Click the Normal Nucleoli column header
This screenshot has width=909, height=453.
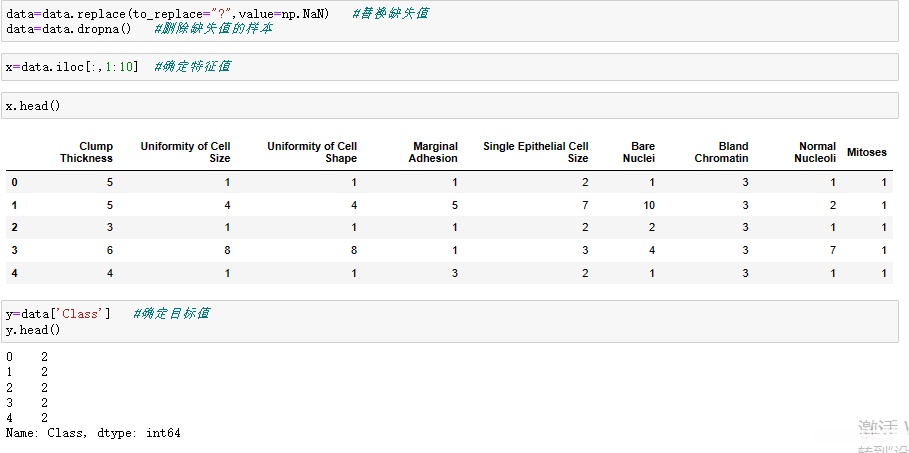(x=816, y=152)
